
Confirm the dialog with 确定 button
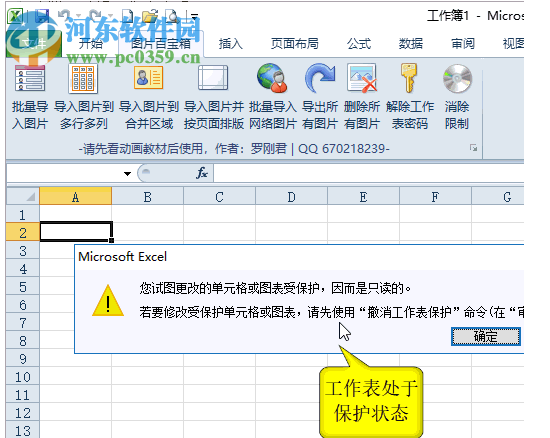[x=485, y=337]
